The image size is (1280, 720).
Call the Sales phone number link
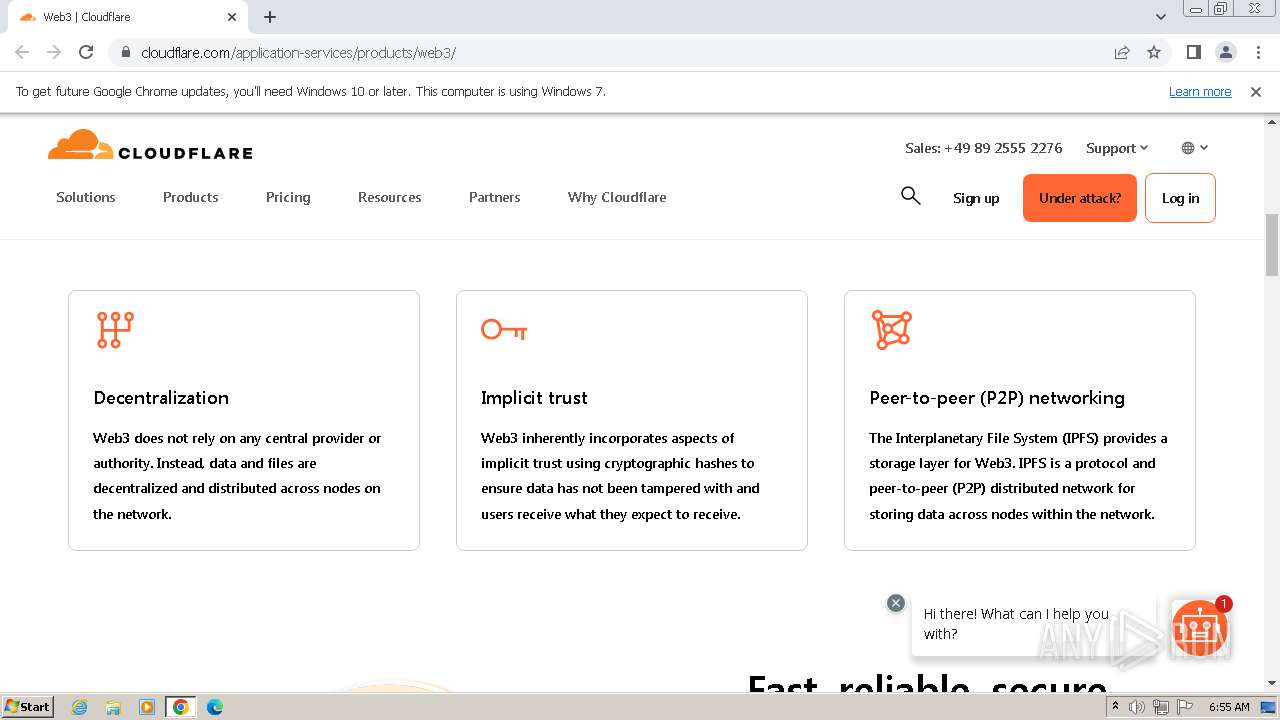(984, 148)
